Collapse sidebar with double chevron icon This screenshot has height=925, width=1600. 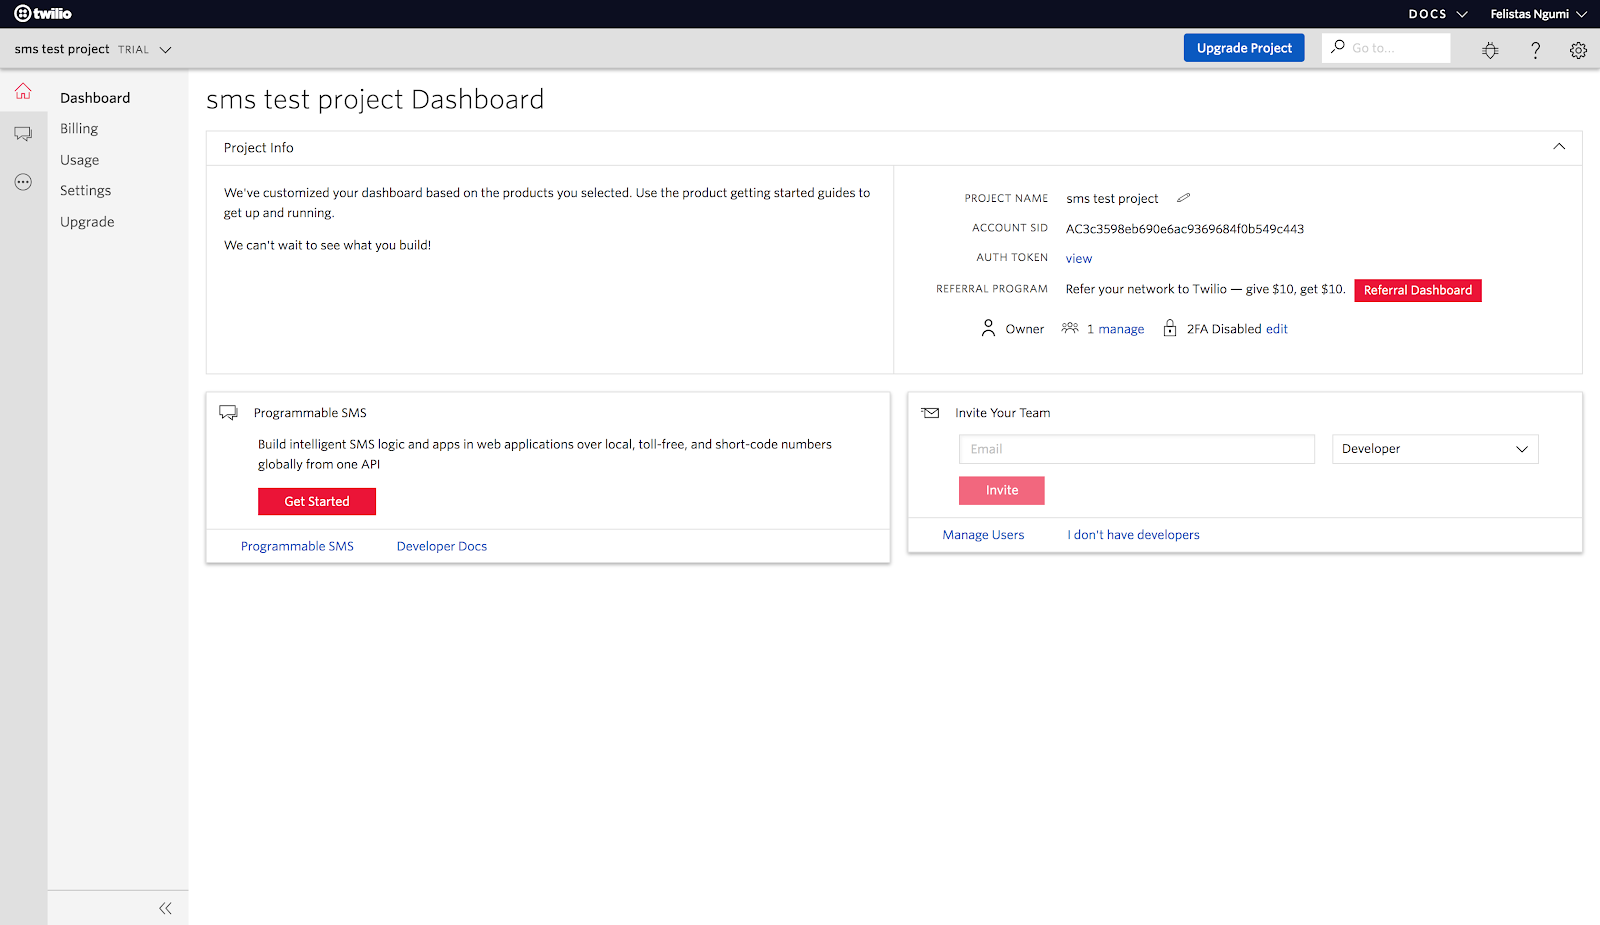click(165, 908)
